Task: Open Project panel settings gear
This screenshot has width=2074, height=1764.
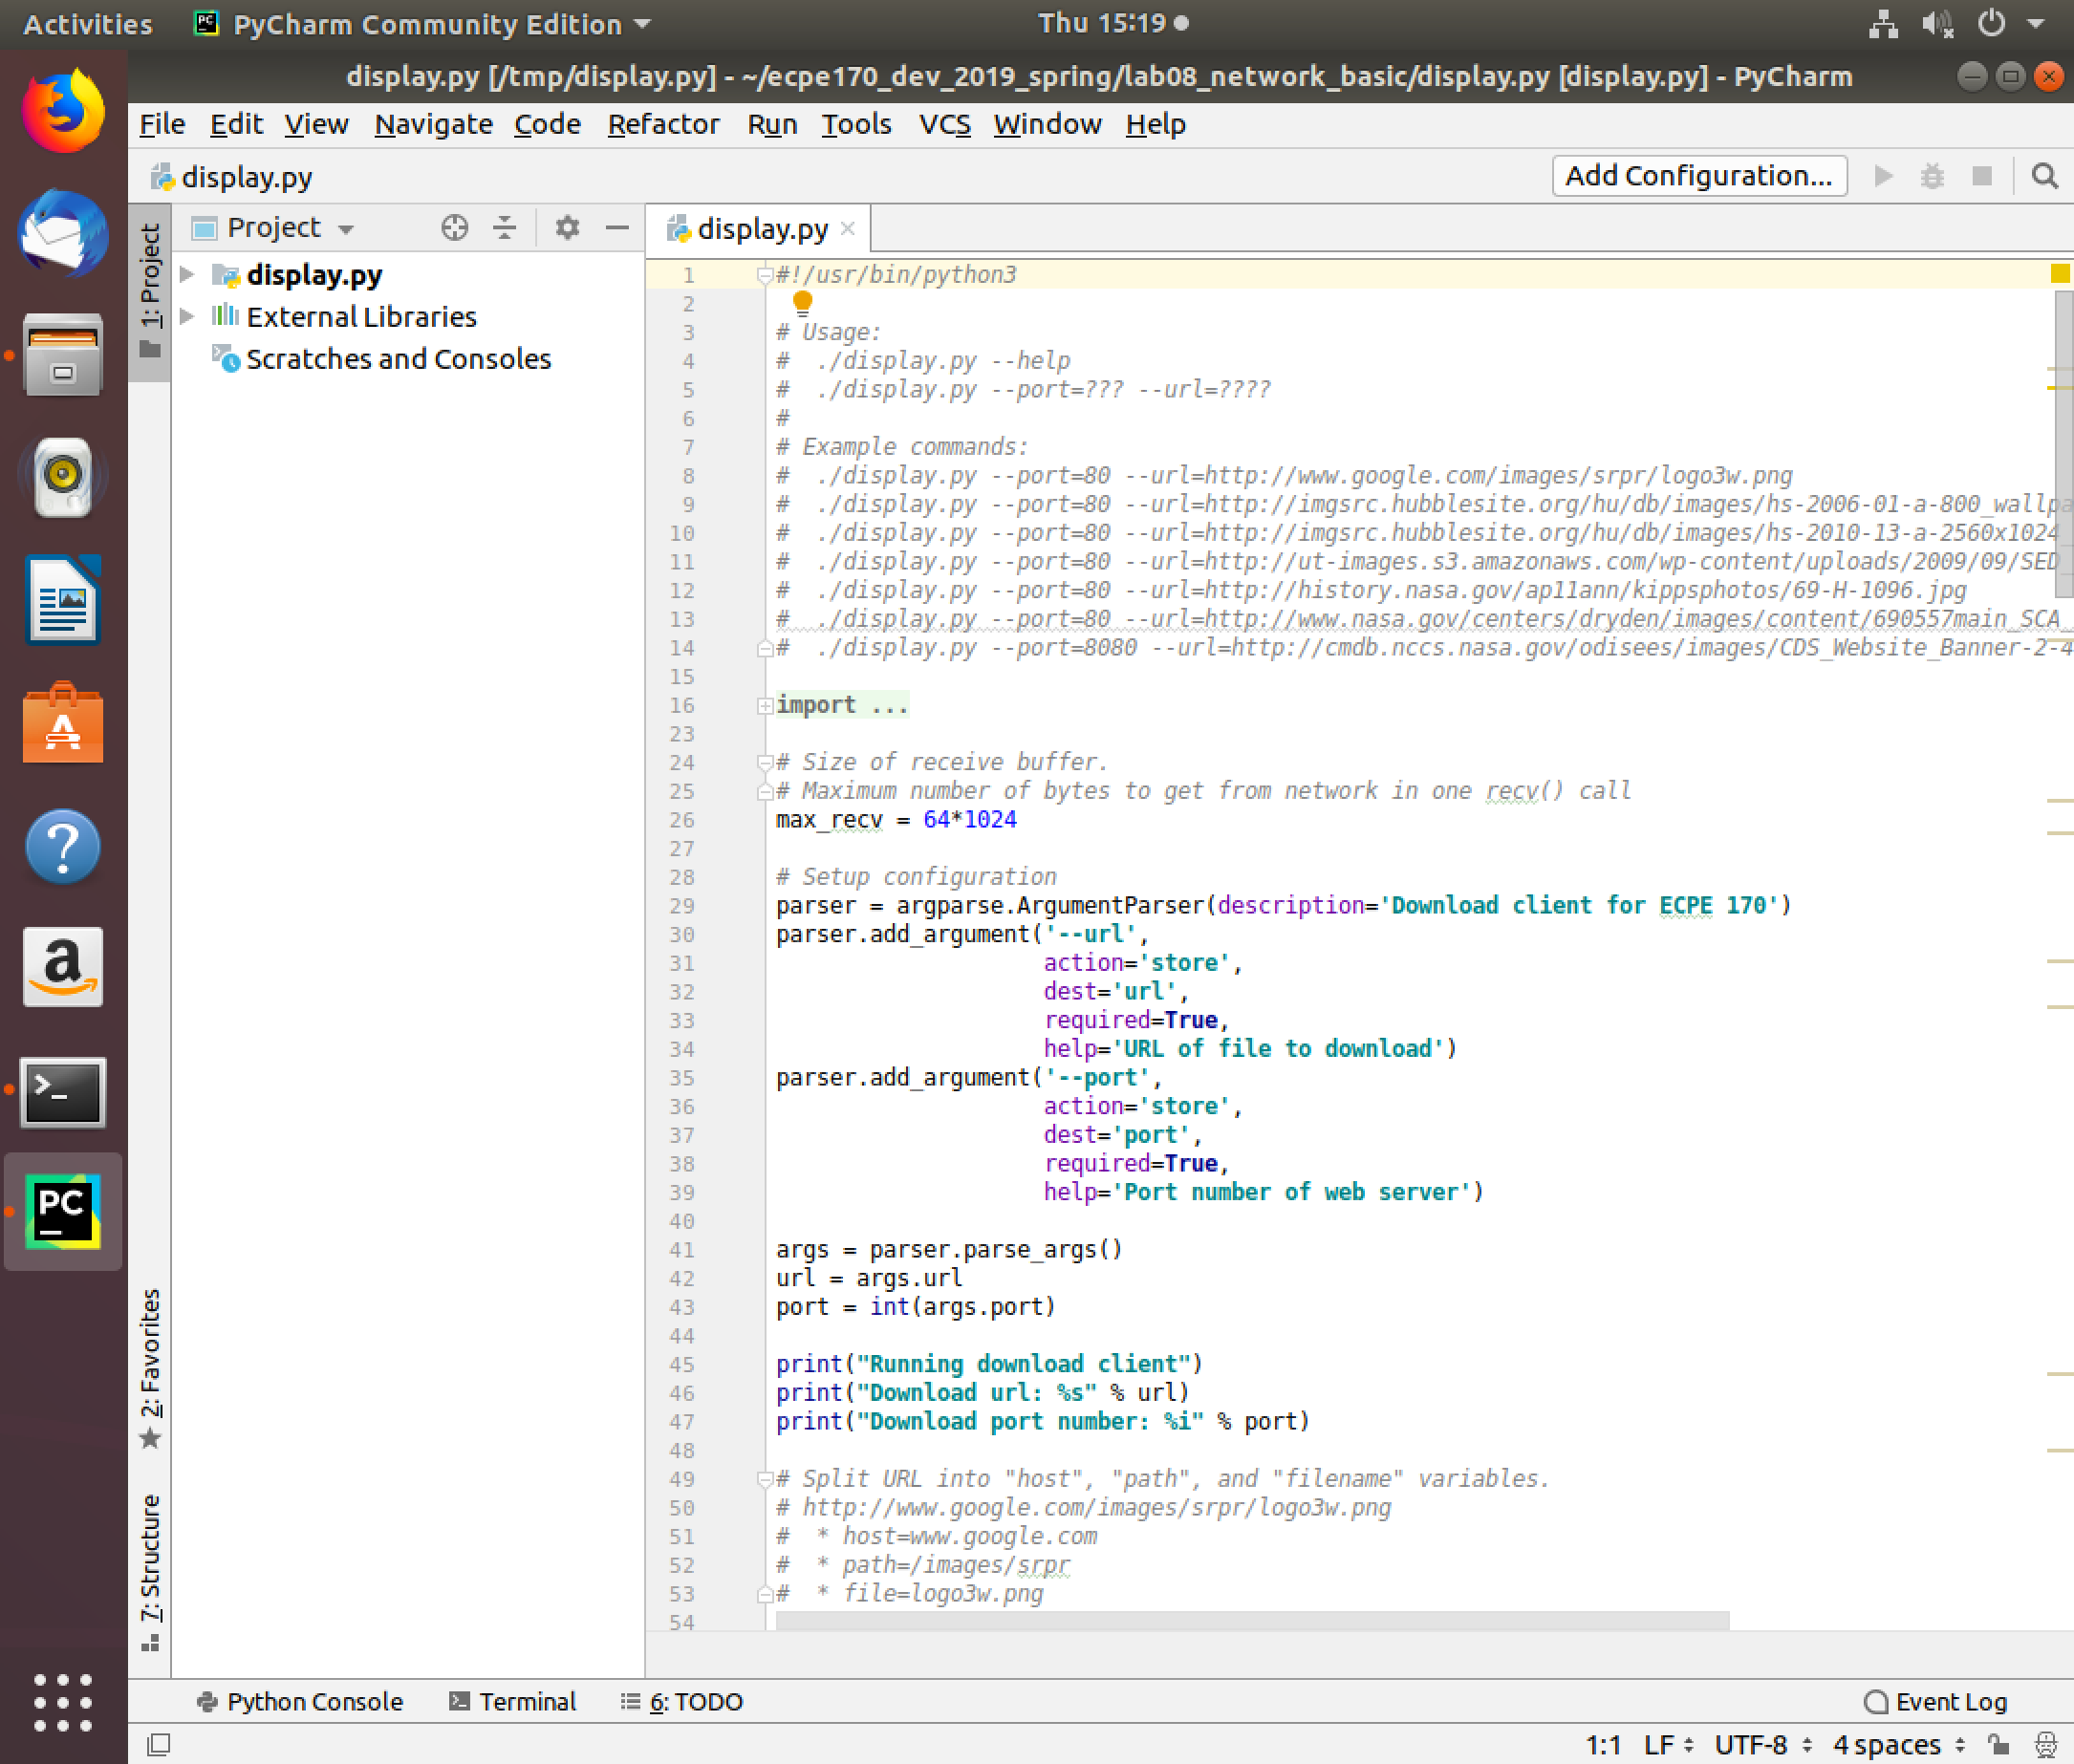Action: [x=567, y=228]
